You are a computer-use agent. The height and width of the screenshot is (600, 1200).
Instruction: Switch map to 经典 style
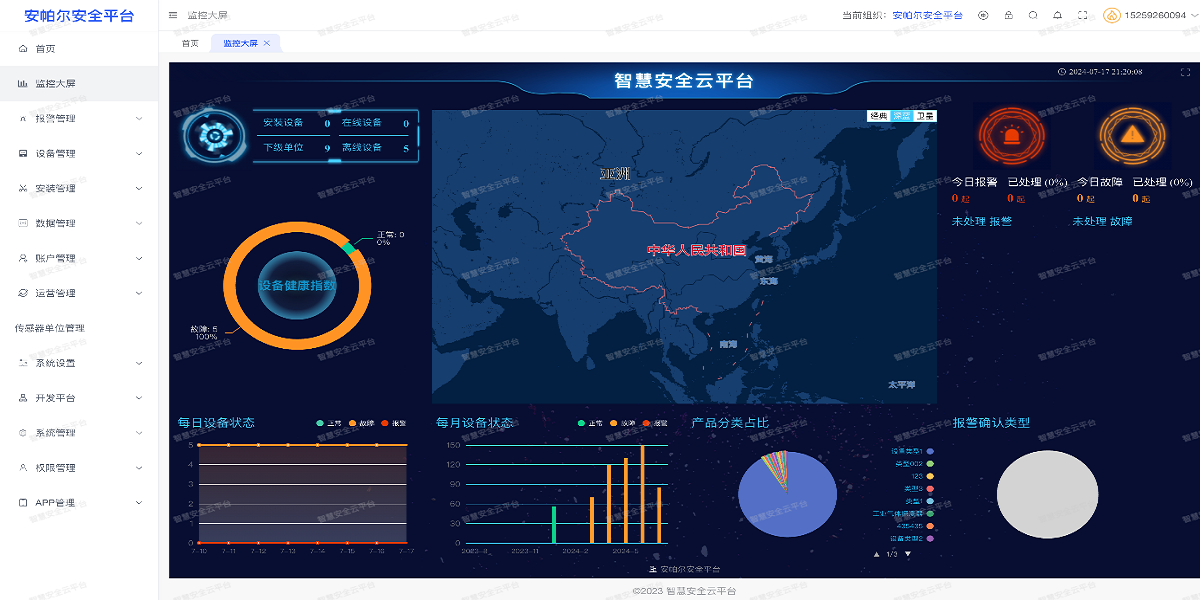878,116
